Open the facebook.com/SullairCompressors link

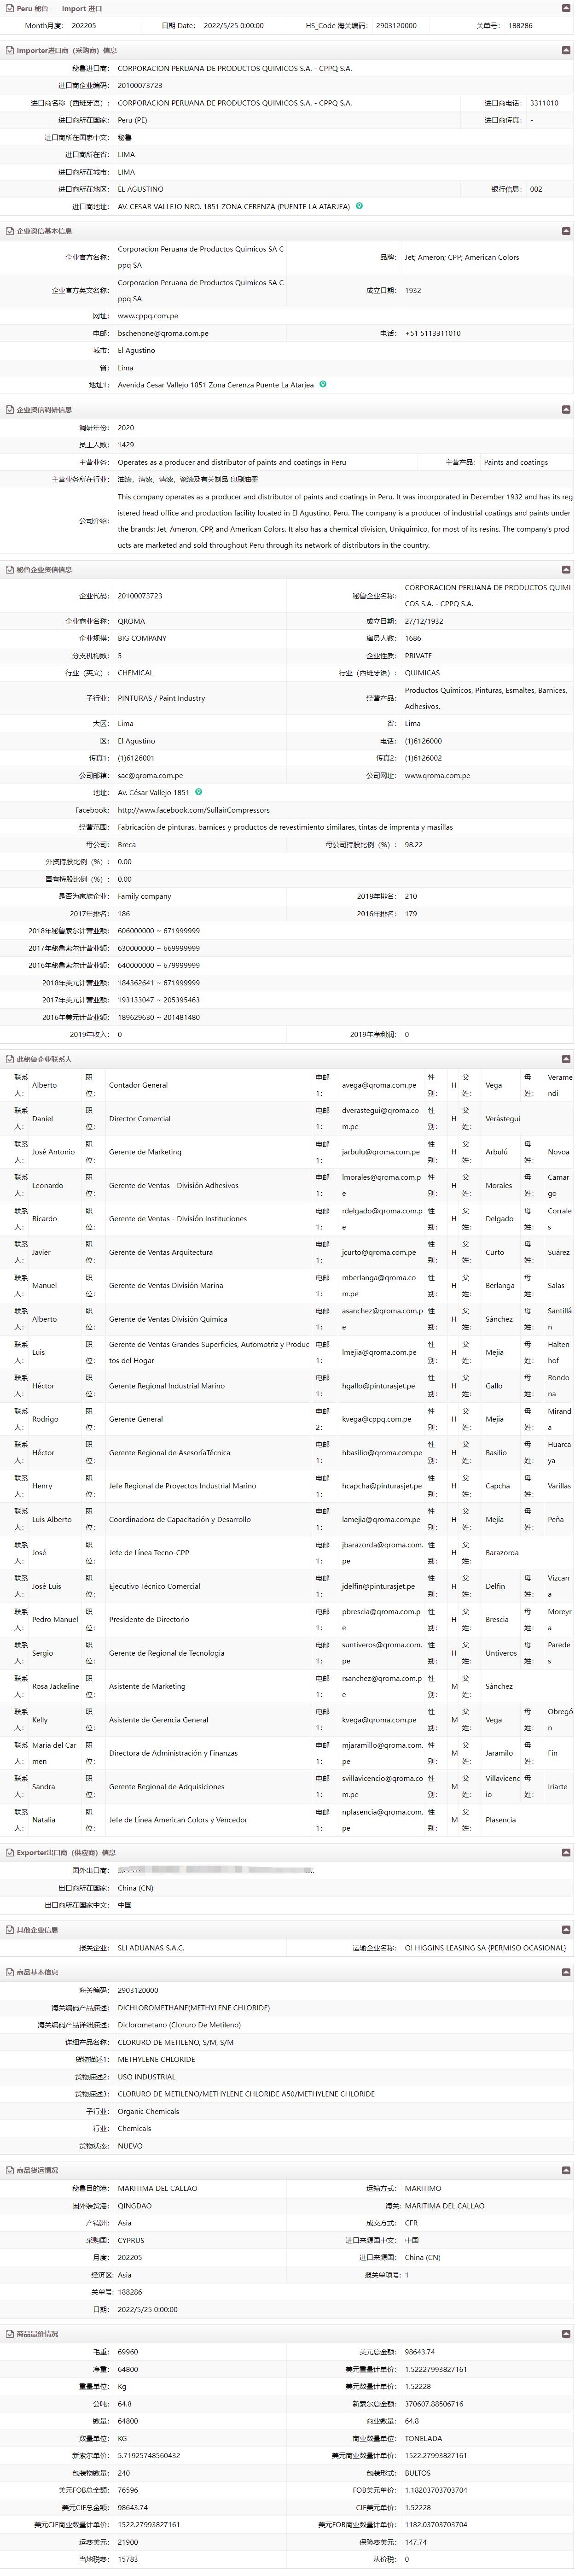point(193,810)
